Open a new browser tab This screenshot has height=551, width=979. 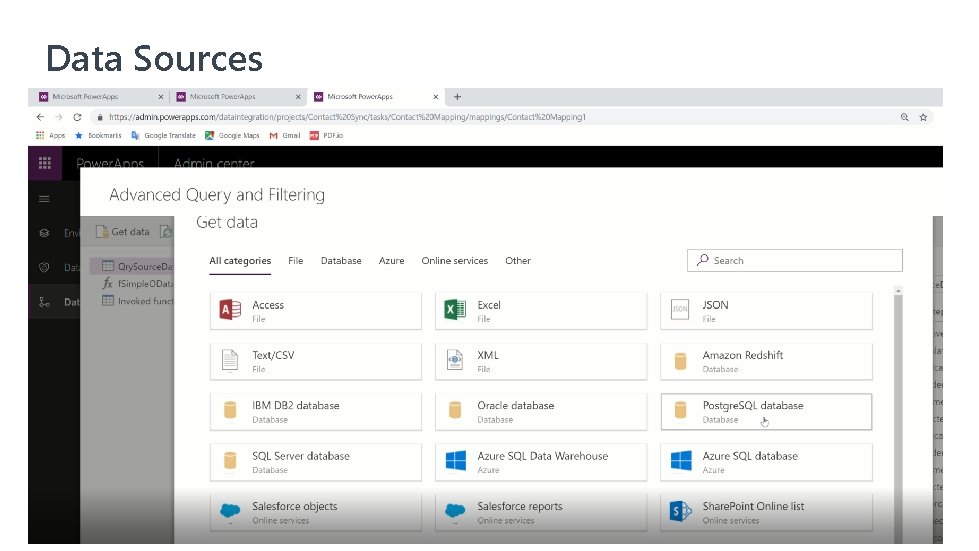[x=458, y=97]
